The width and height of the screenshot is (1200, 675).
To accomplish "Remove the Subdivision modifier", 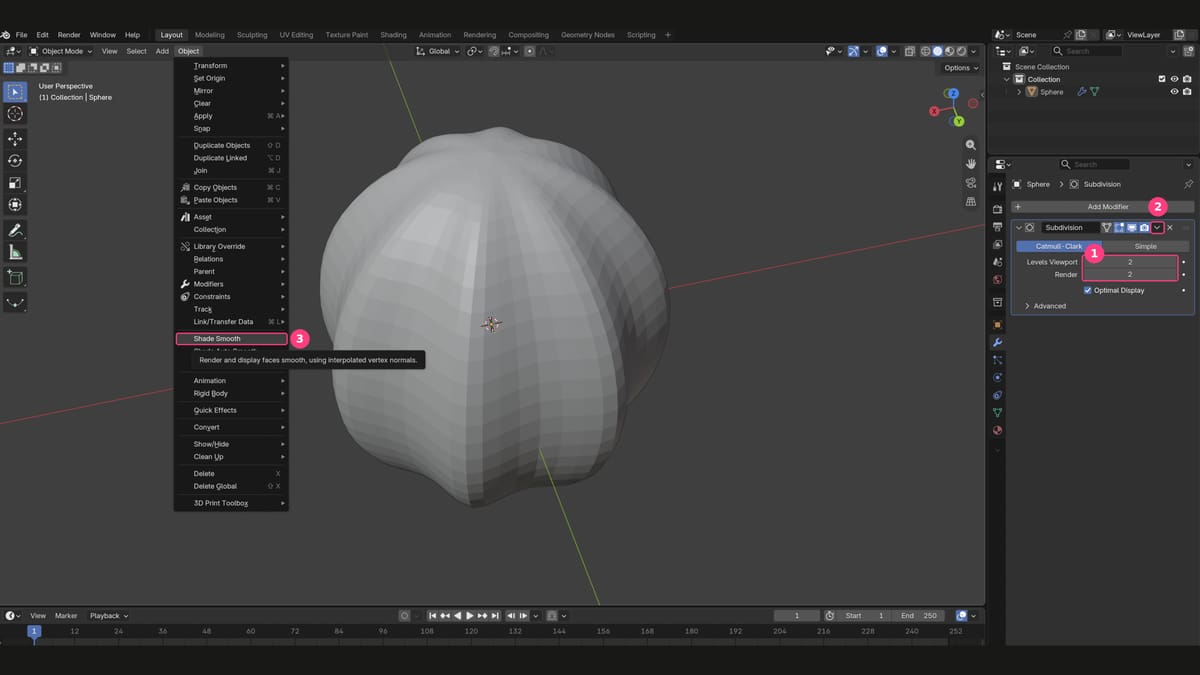I will [1170, 227].
